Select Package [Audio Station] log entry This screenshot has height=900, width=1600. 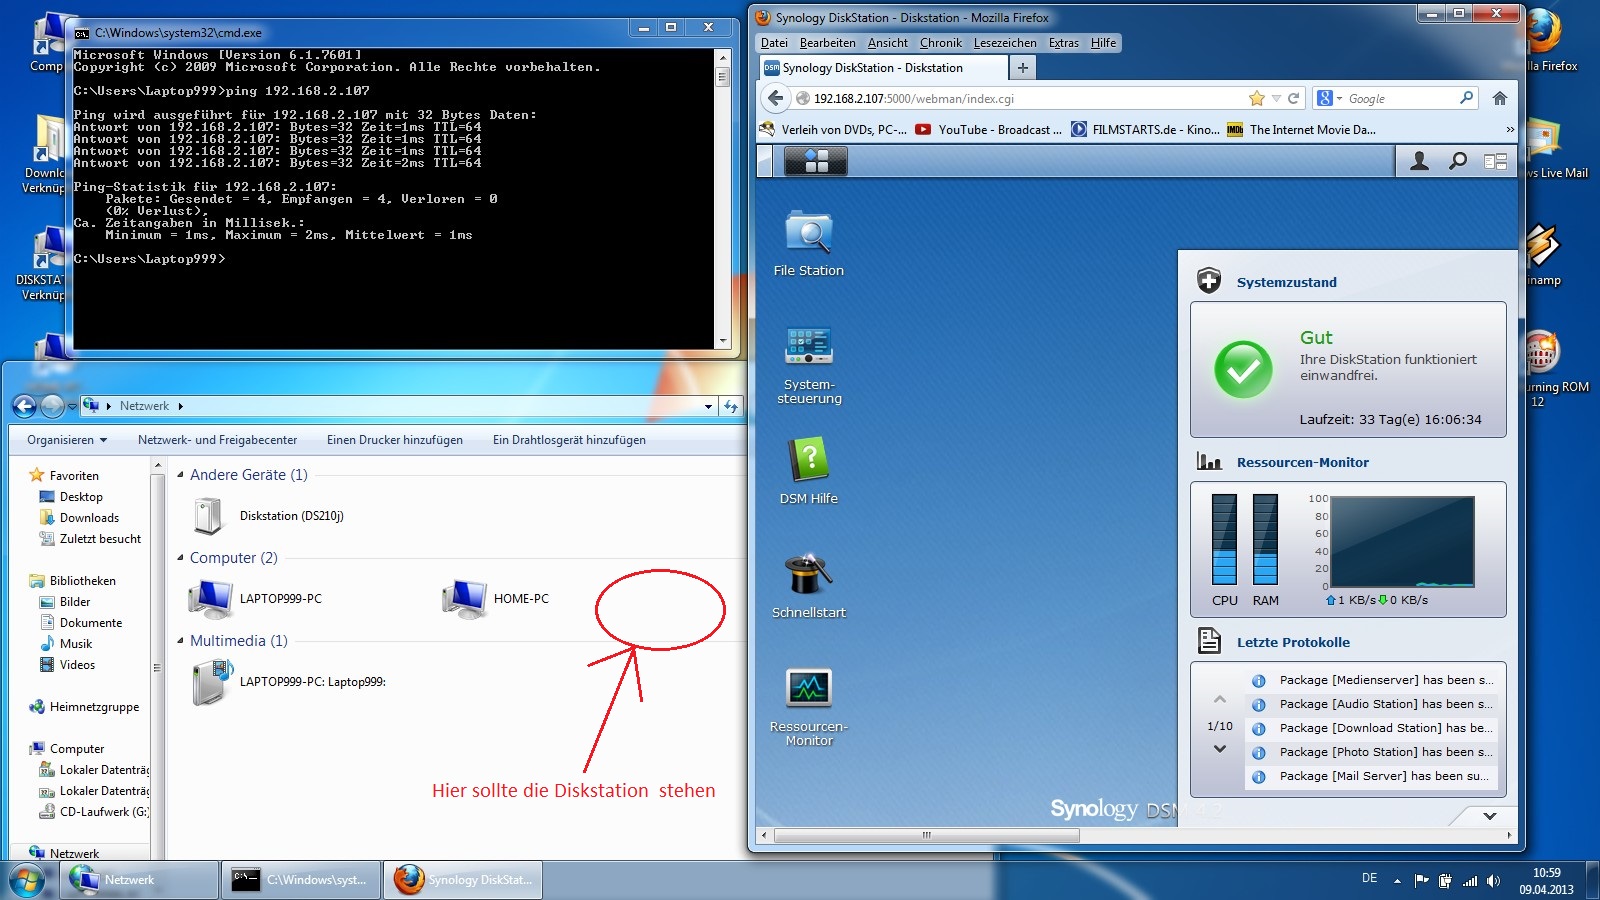[1370, 704]
